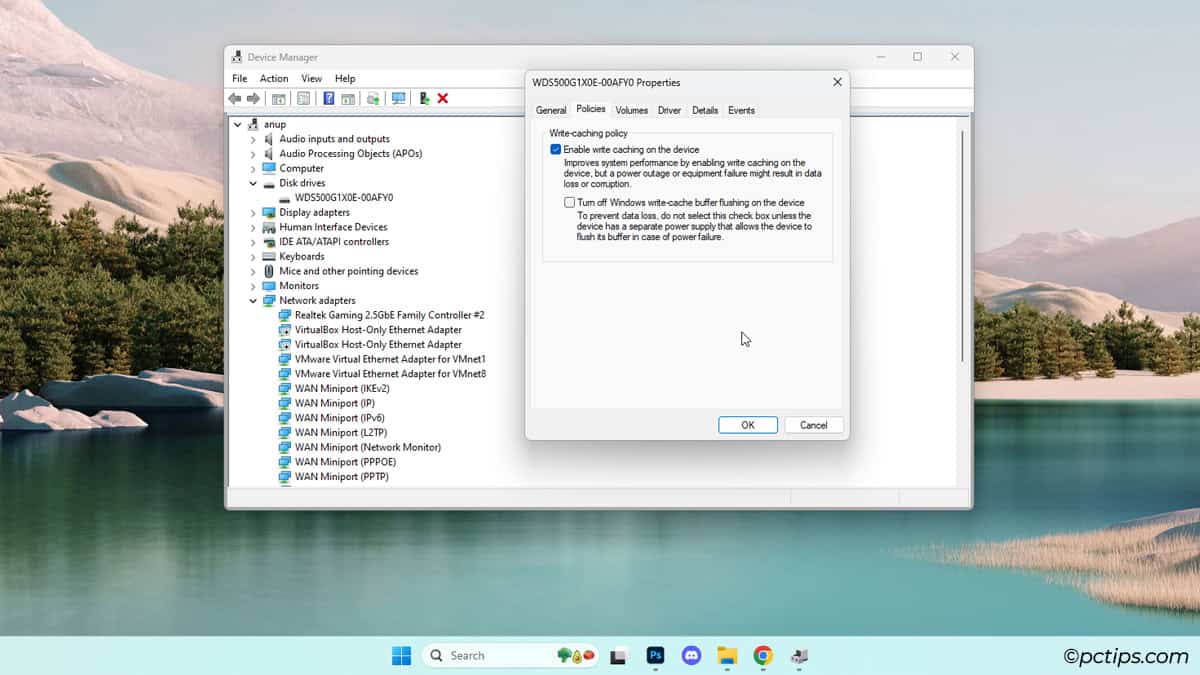Click the Back arrow in Device Manager toolbar
The width and height of the screenshot is (1200, 675).
coord(234,98)
